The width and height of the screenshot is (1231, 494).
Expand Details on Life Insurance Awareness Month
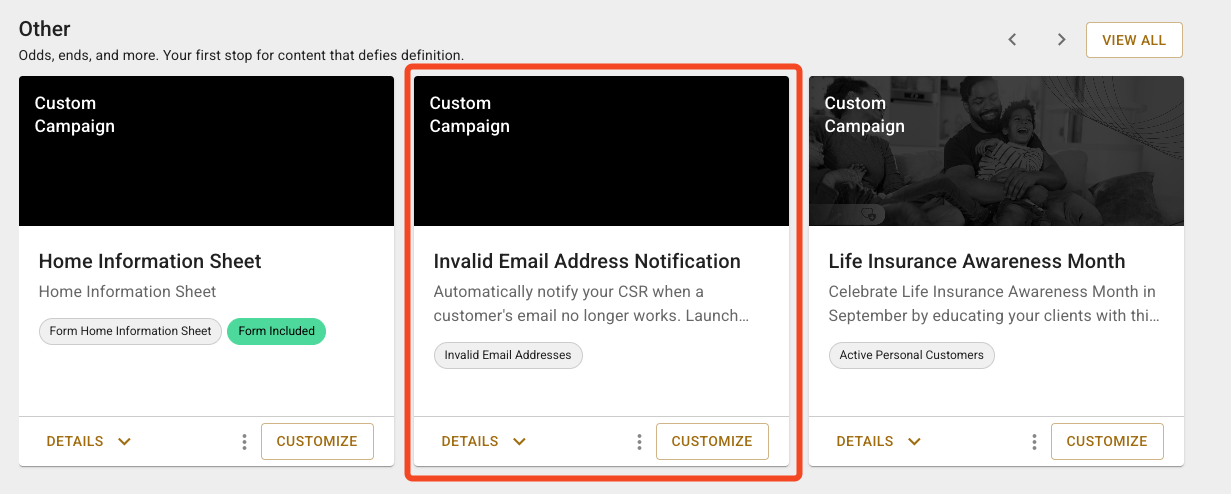(x=879, y=441)
